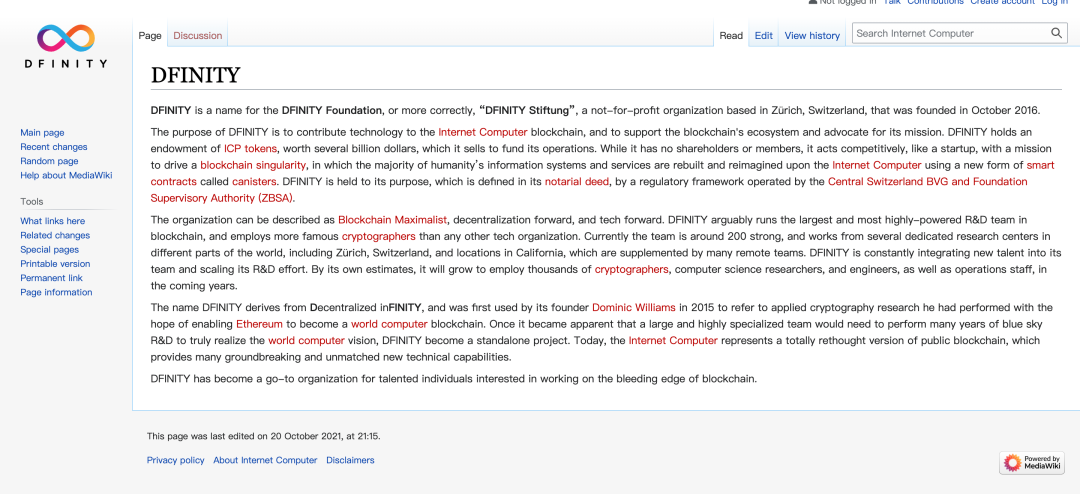Open About Internet Computer footer link
The height and width of the screenshot is (494, 1080).
point(265,460)
